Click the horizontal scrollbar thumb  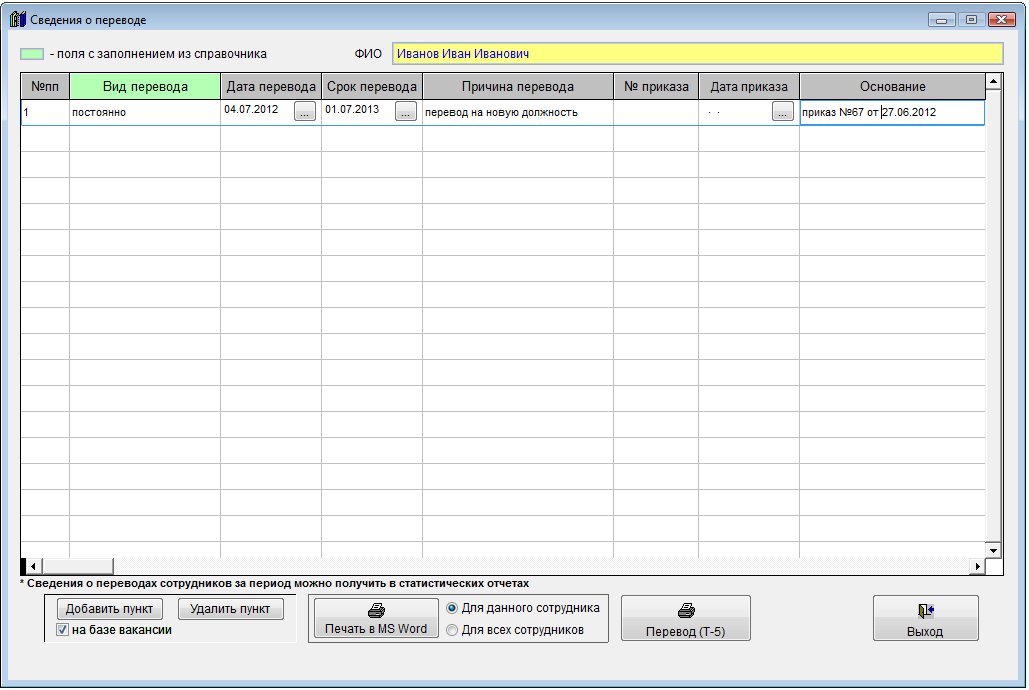pyautogui.click(x=78, y=566)
